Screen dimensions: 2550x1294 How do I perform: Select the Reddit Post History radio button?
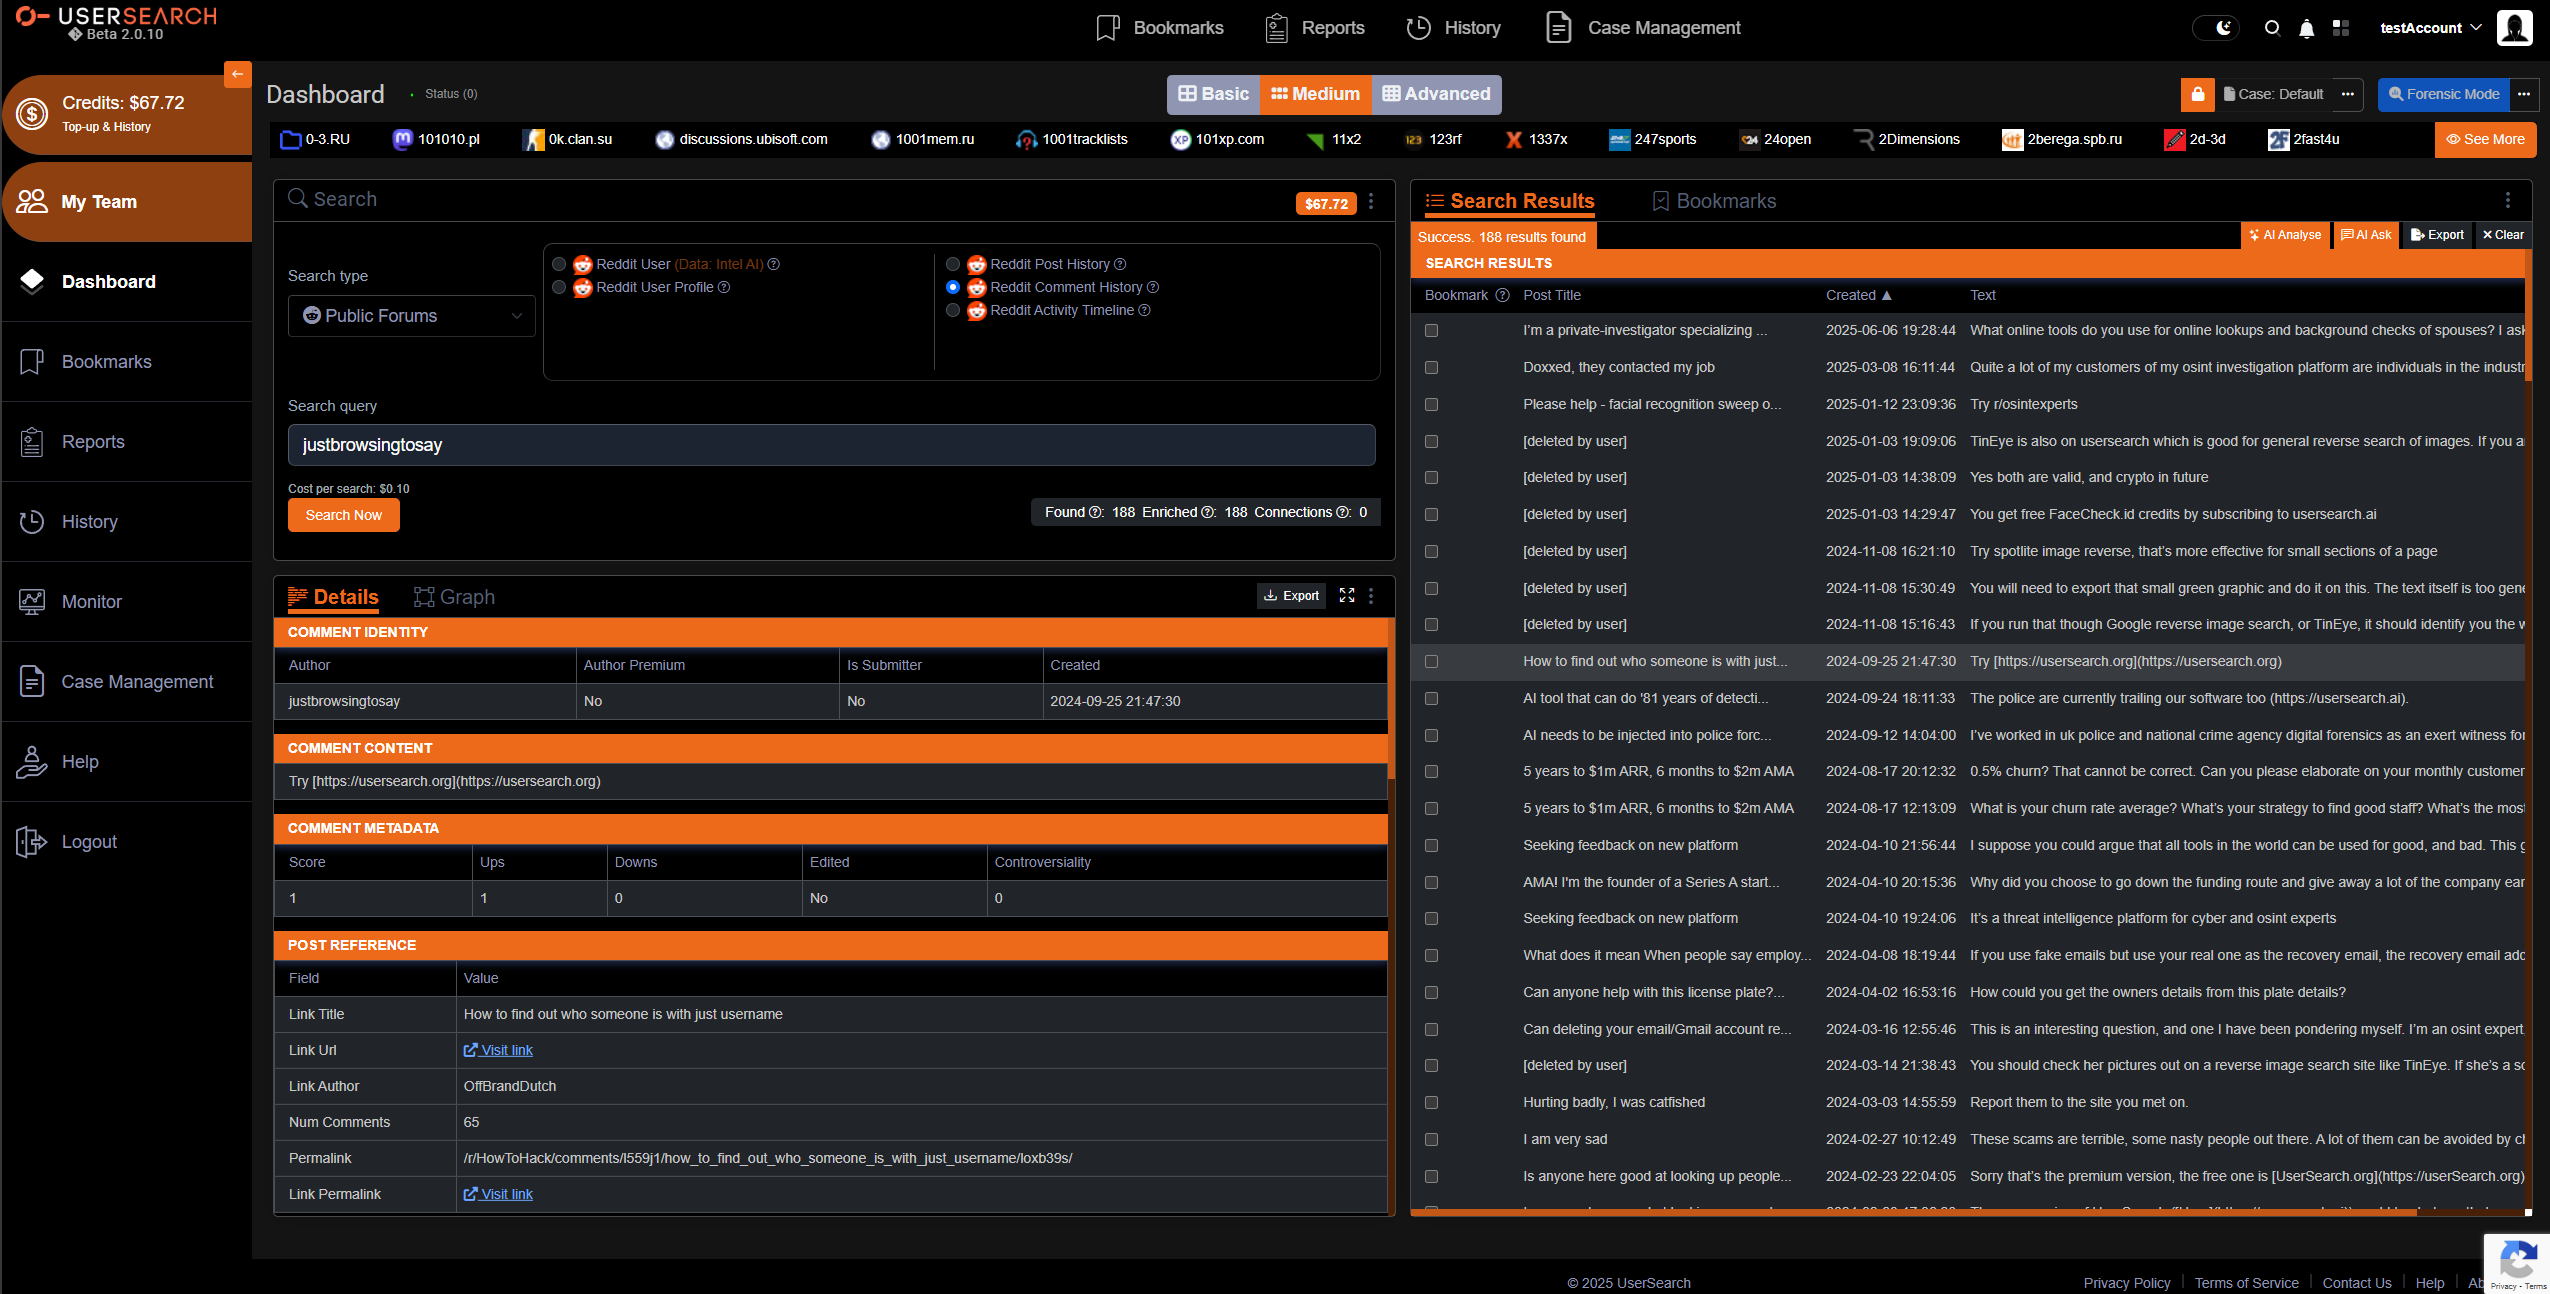click(951, 264)
